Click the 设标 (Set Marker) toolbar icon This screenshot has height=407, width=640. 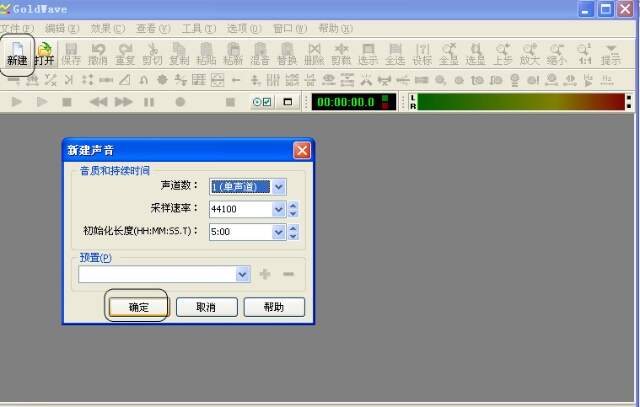(x=422, y=54)
